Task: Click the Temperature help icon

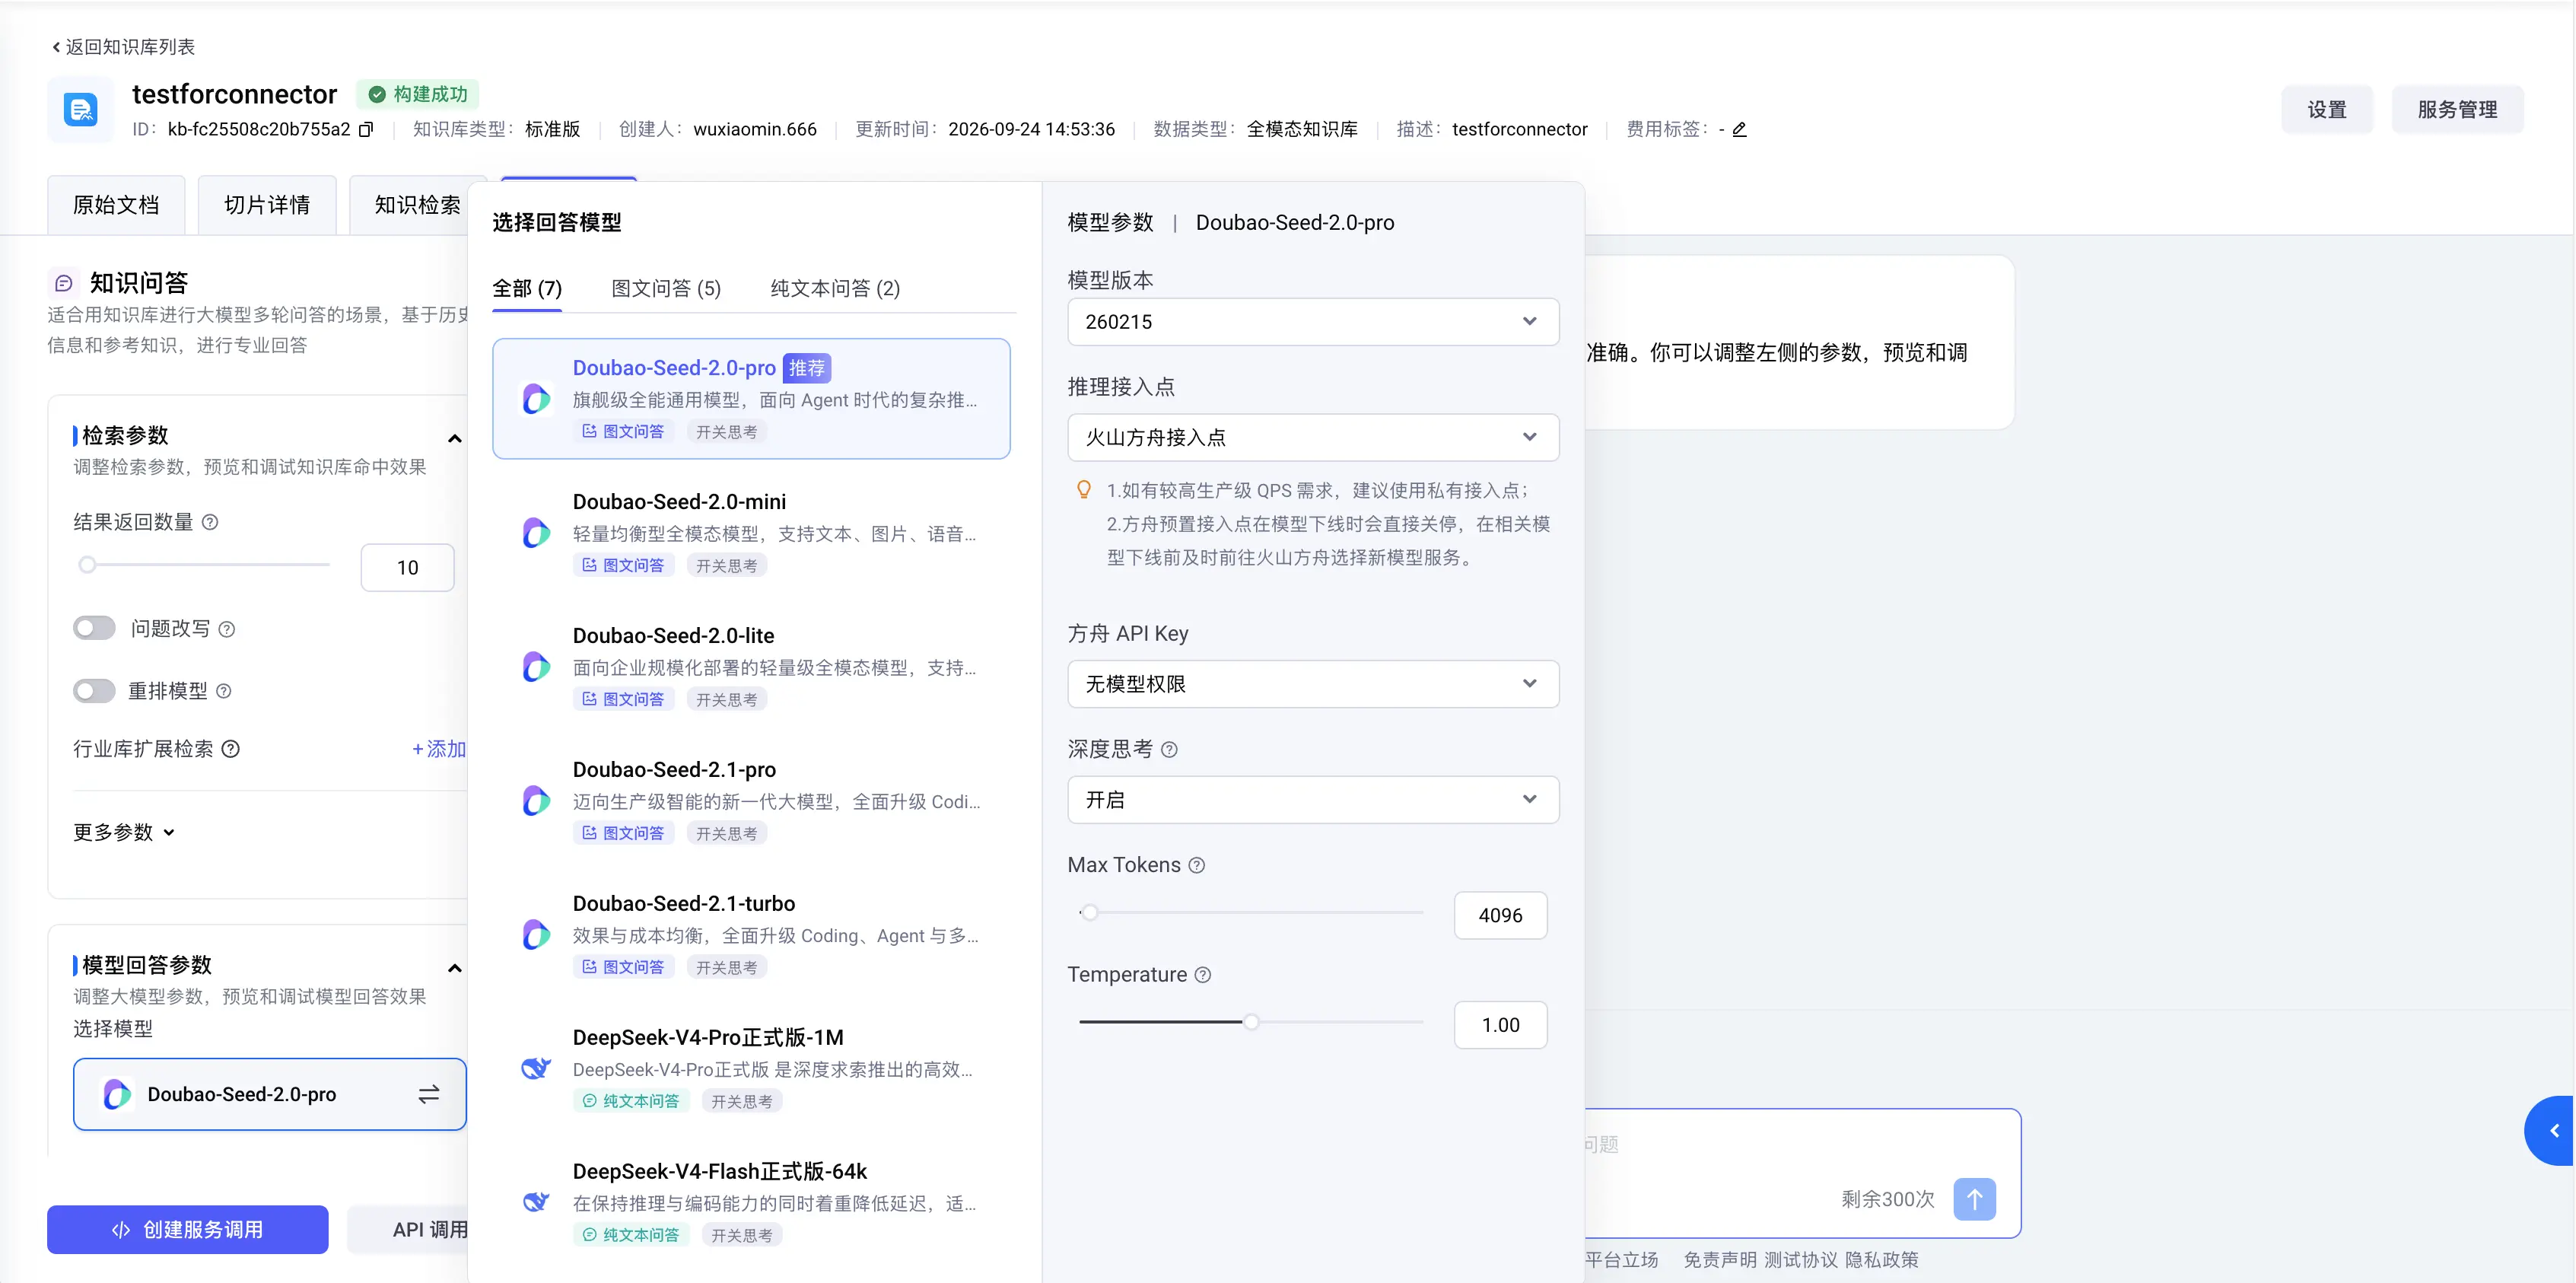Action: (x=1203, y=975)
